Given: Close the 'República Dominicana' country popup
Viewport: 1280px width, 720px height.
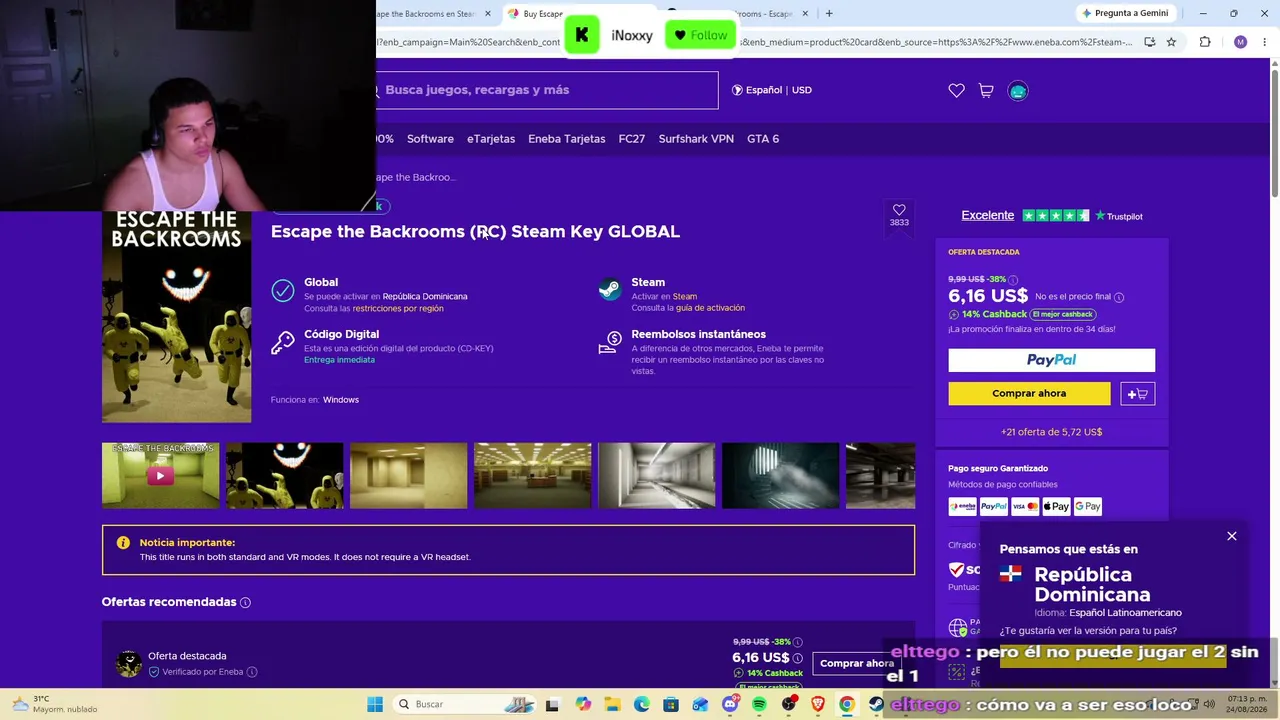Looking at the screenshot, I should pos(1232,536).
